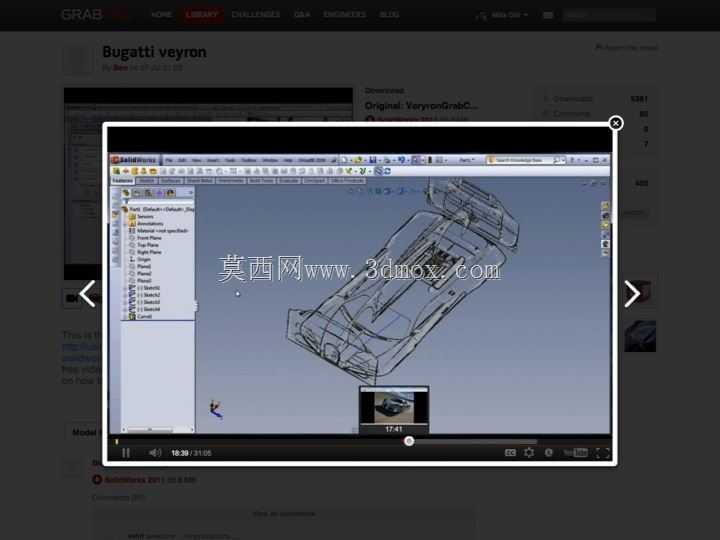Open the CHALLENGES navigation item

point(256,15)
